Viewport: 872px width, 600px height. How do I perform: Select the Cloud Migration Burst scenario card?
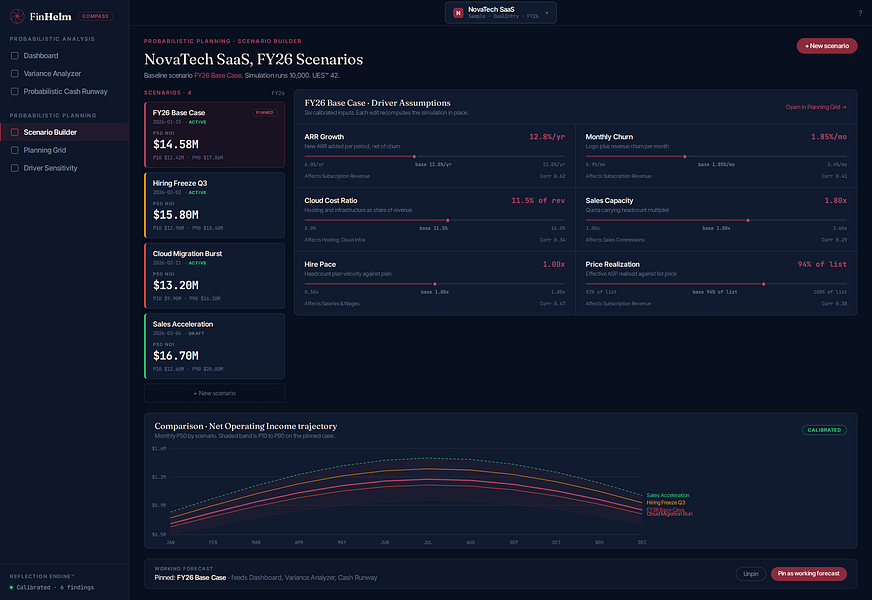(215, 276)
